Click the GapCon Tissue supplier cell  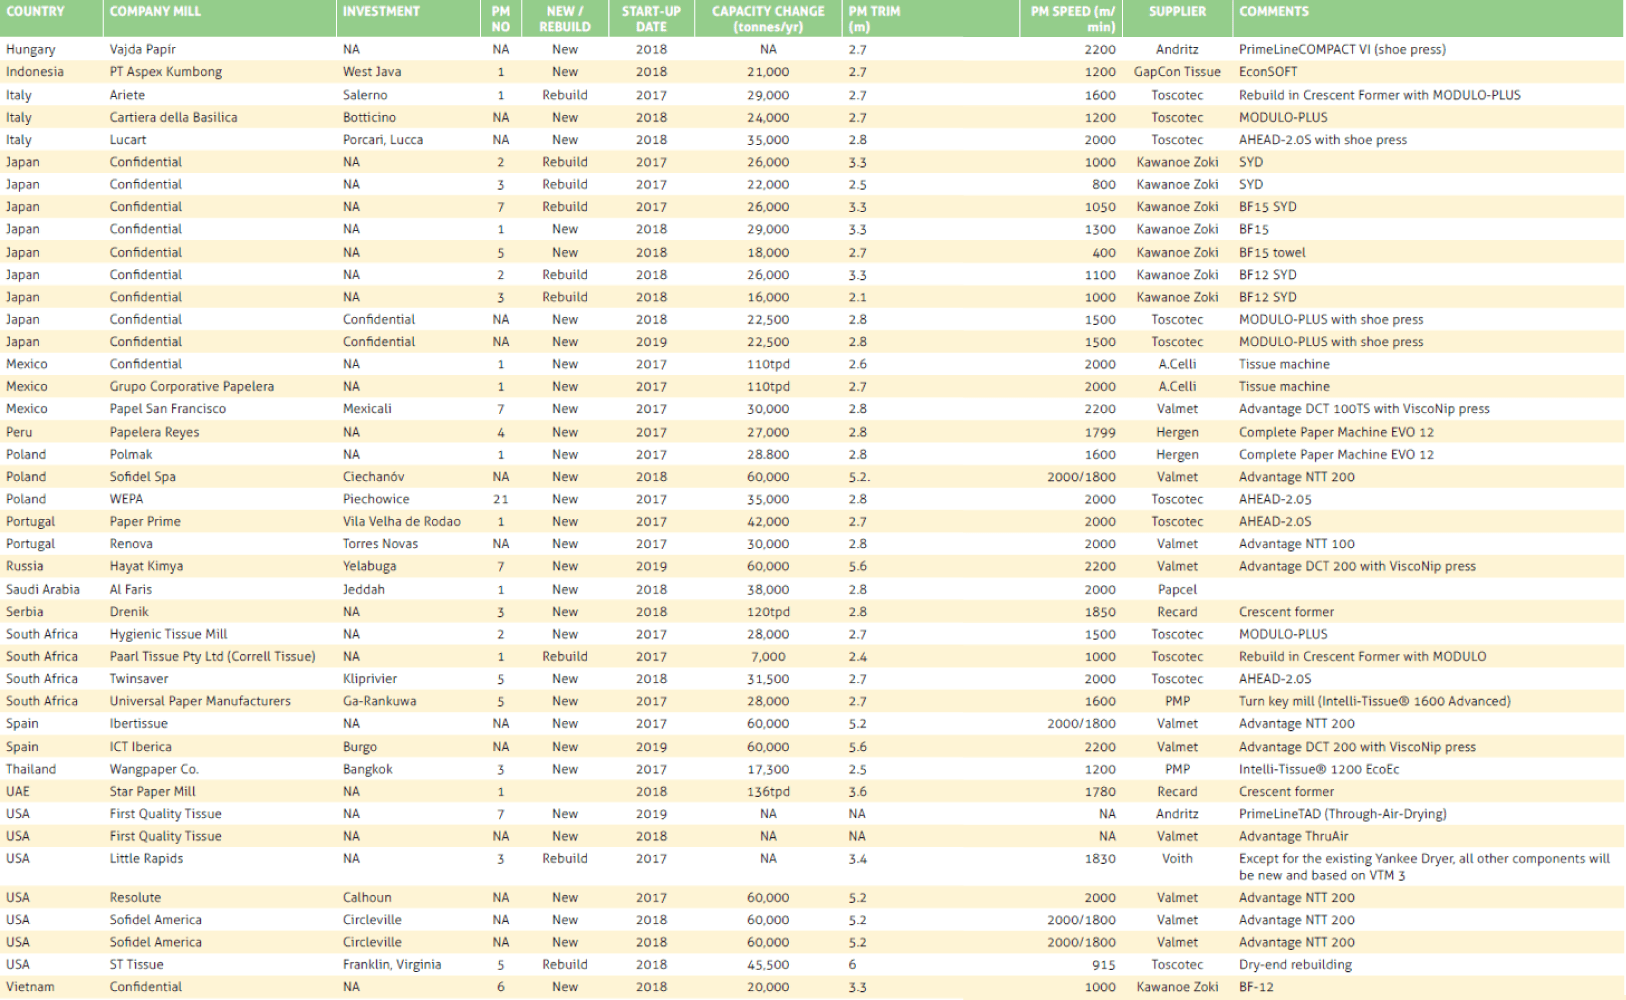(1177, 72)
